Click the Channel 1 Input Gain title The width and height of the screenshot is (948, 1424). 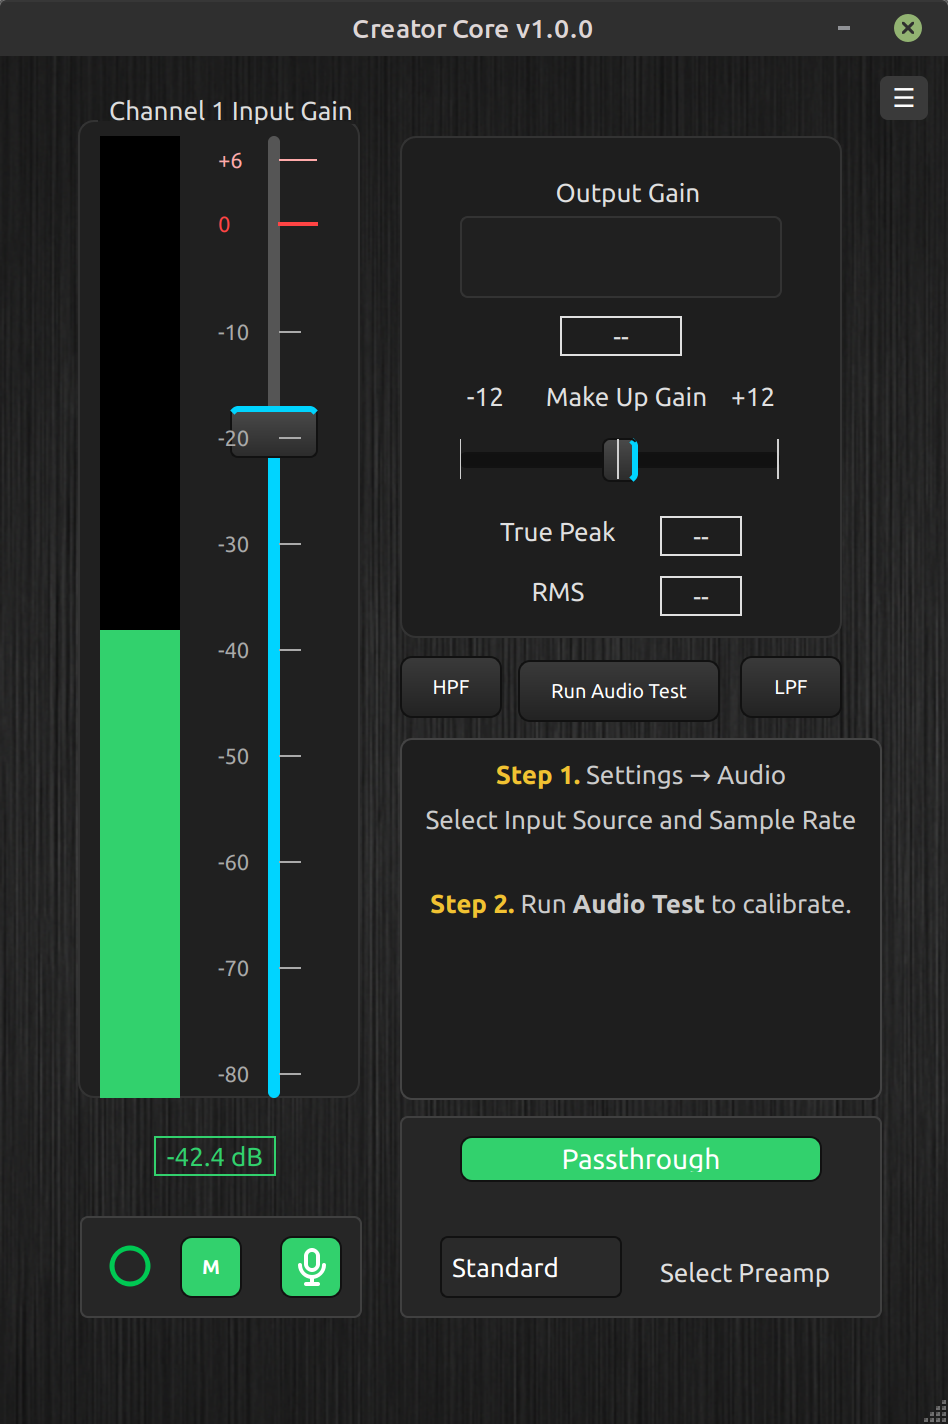point(231,111)
